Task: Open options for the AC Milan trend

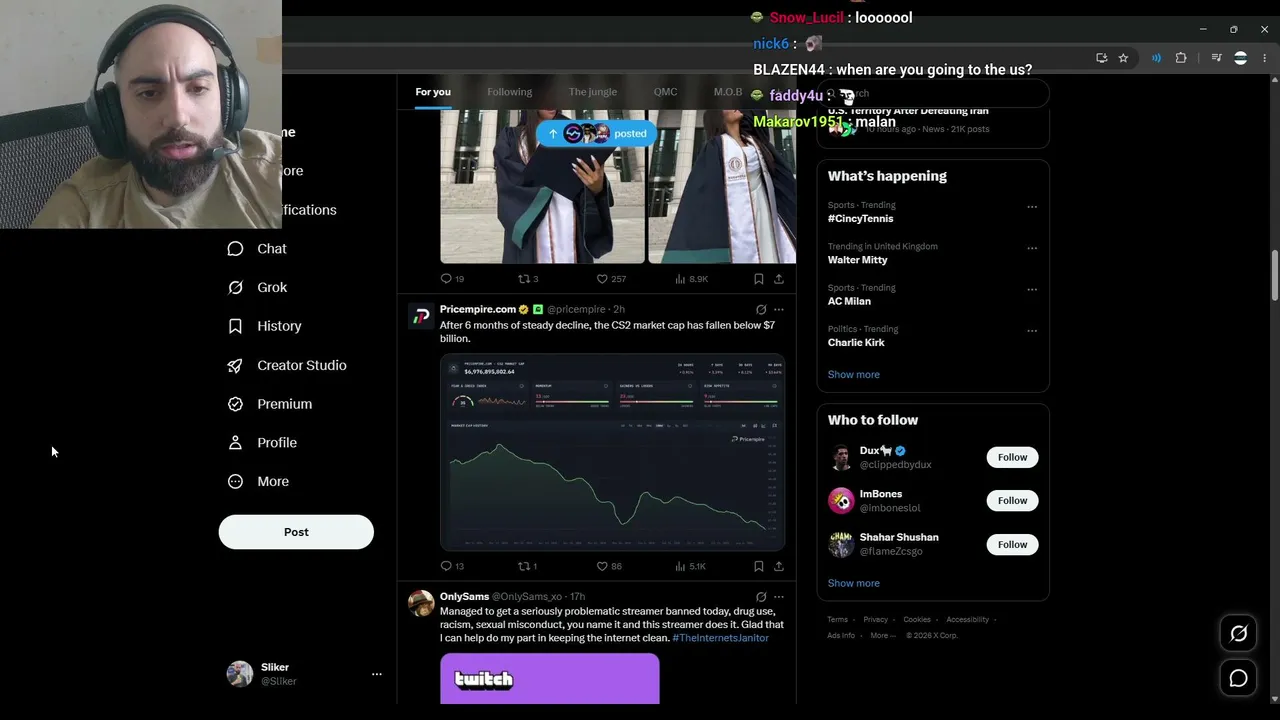Action: [x=1032, y=290]
